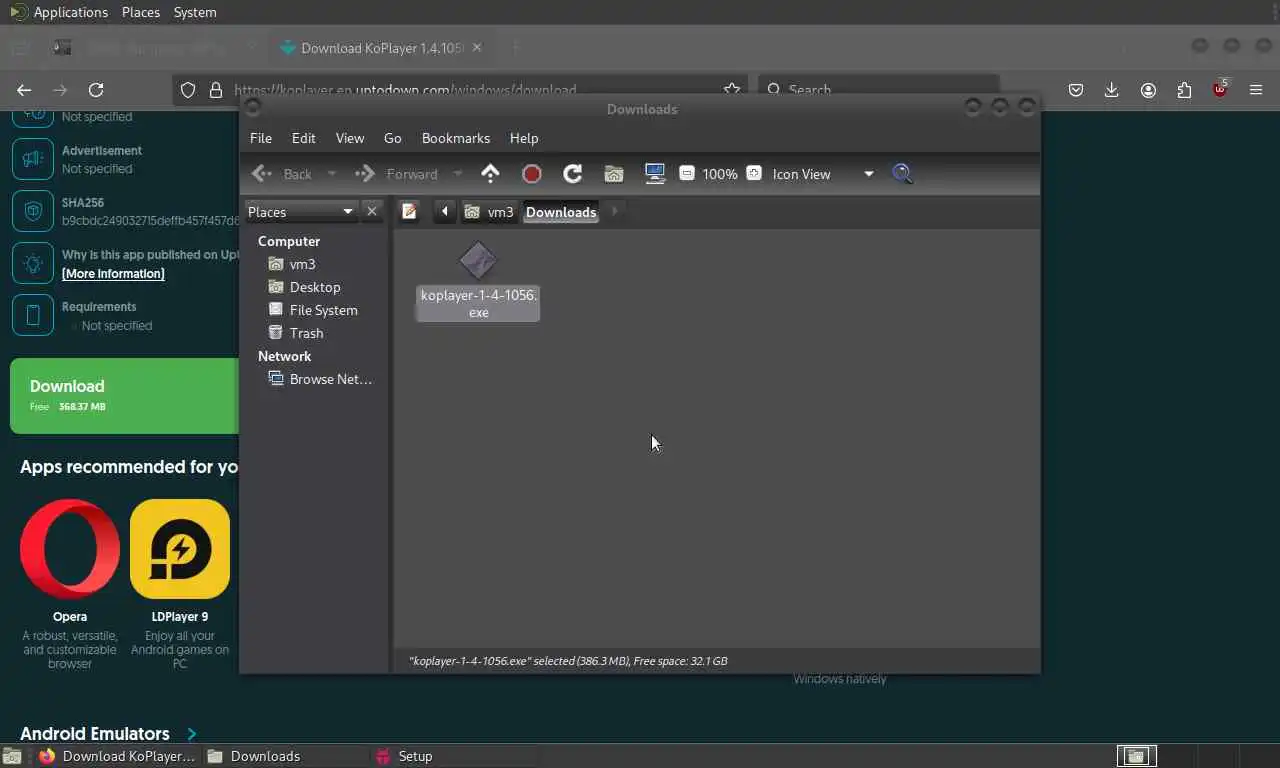The width and height of the screenshot is (1280, 768).
Task: Open Firefox Pocket save icon
Action: coord(1076,90)
